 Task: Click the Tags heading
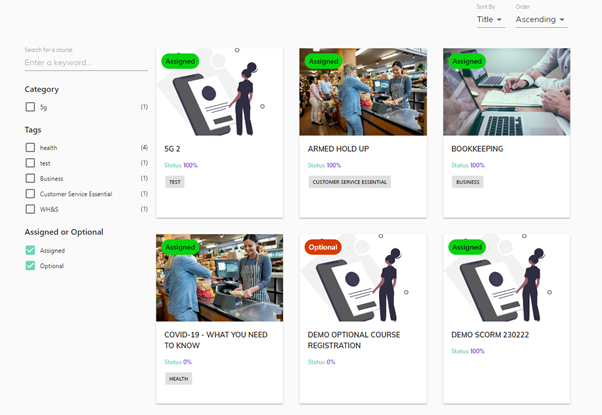point(33,130)
